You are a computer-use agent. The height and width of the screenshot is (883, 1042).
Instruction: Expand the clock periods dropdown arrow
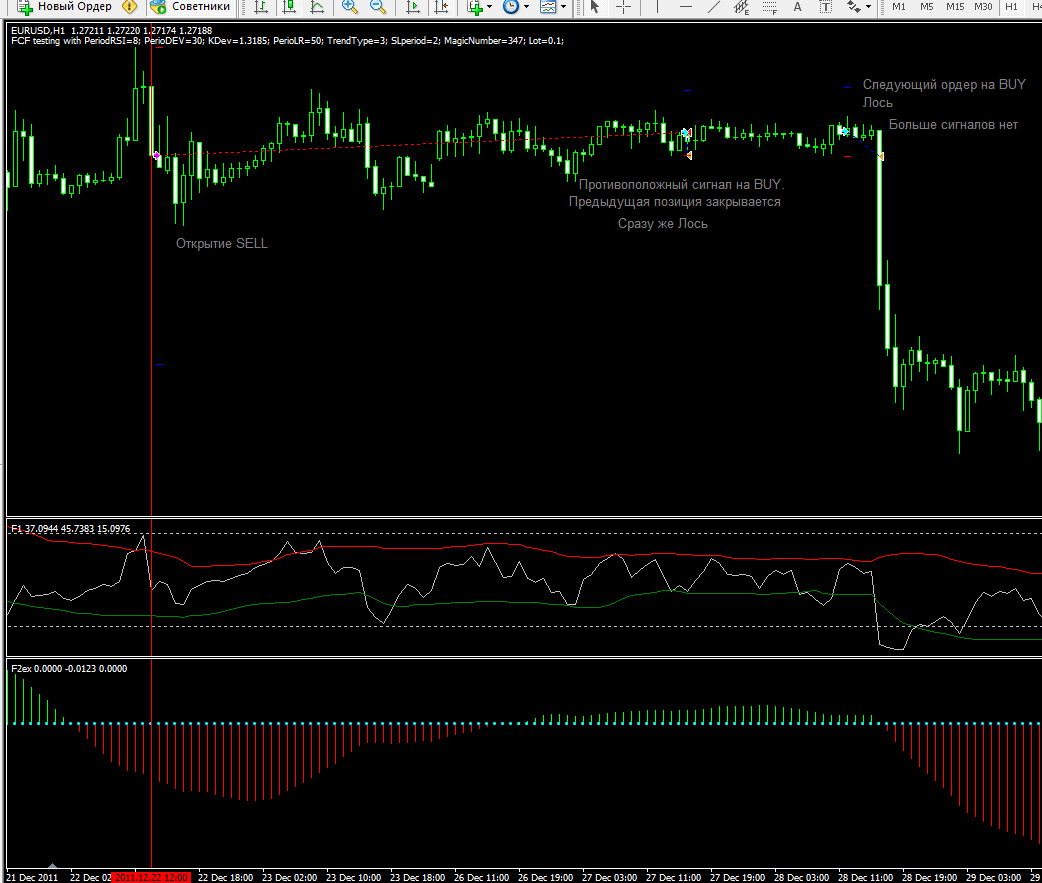[x=526, y=7]
